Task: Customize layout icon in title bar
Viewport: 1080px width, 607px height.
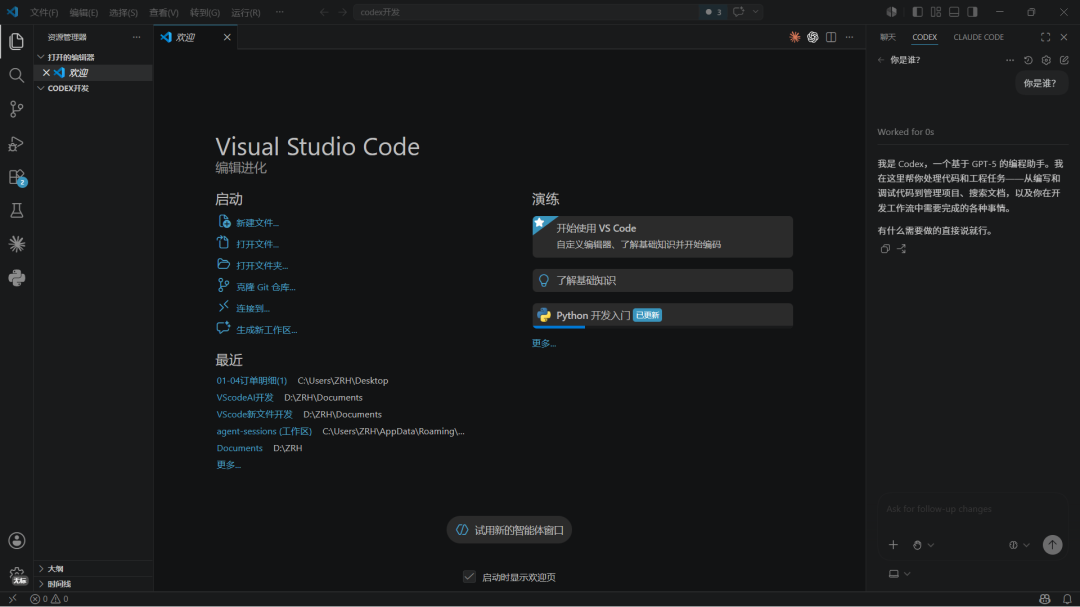Action: [x=935, y=12]
